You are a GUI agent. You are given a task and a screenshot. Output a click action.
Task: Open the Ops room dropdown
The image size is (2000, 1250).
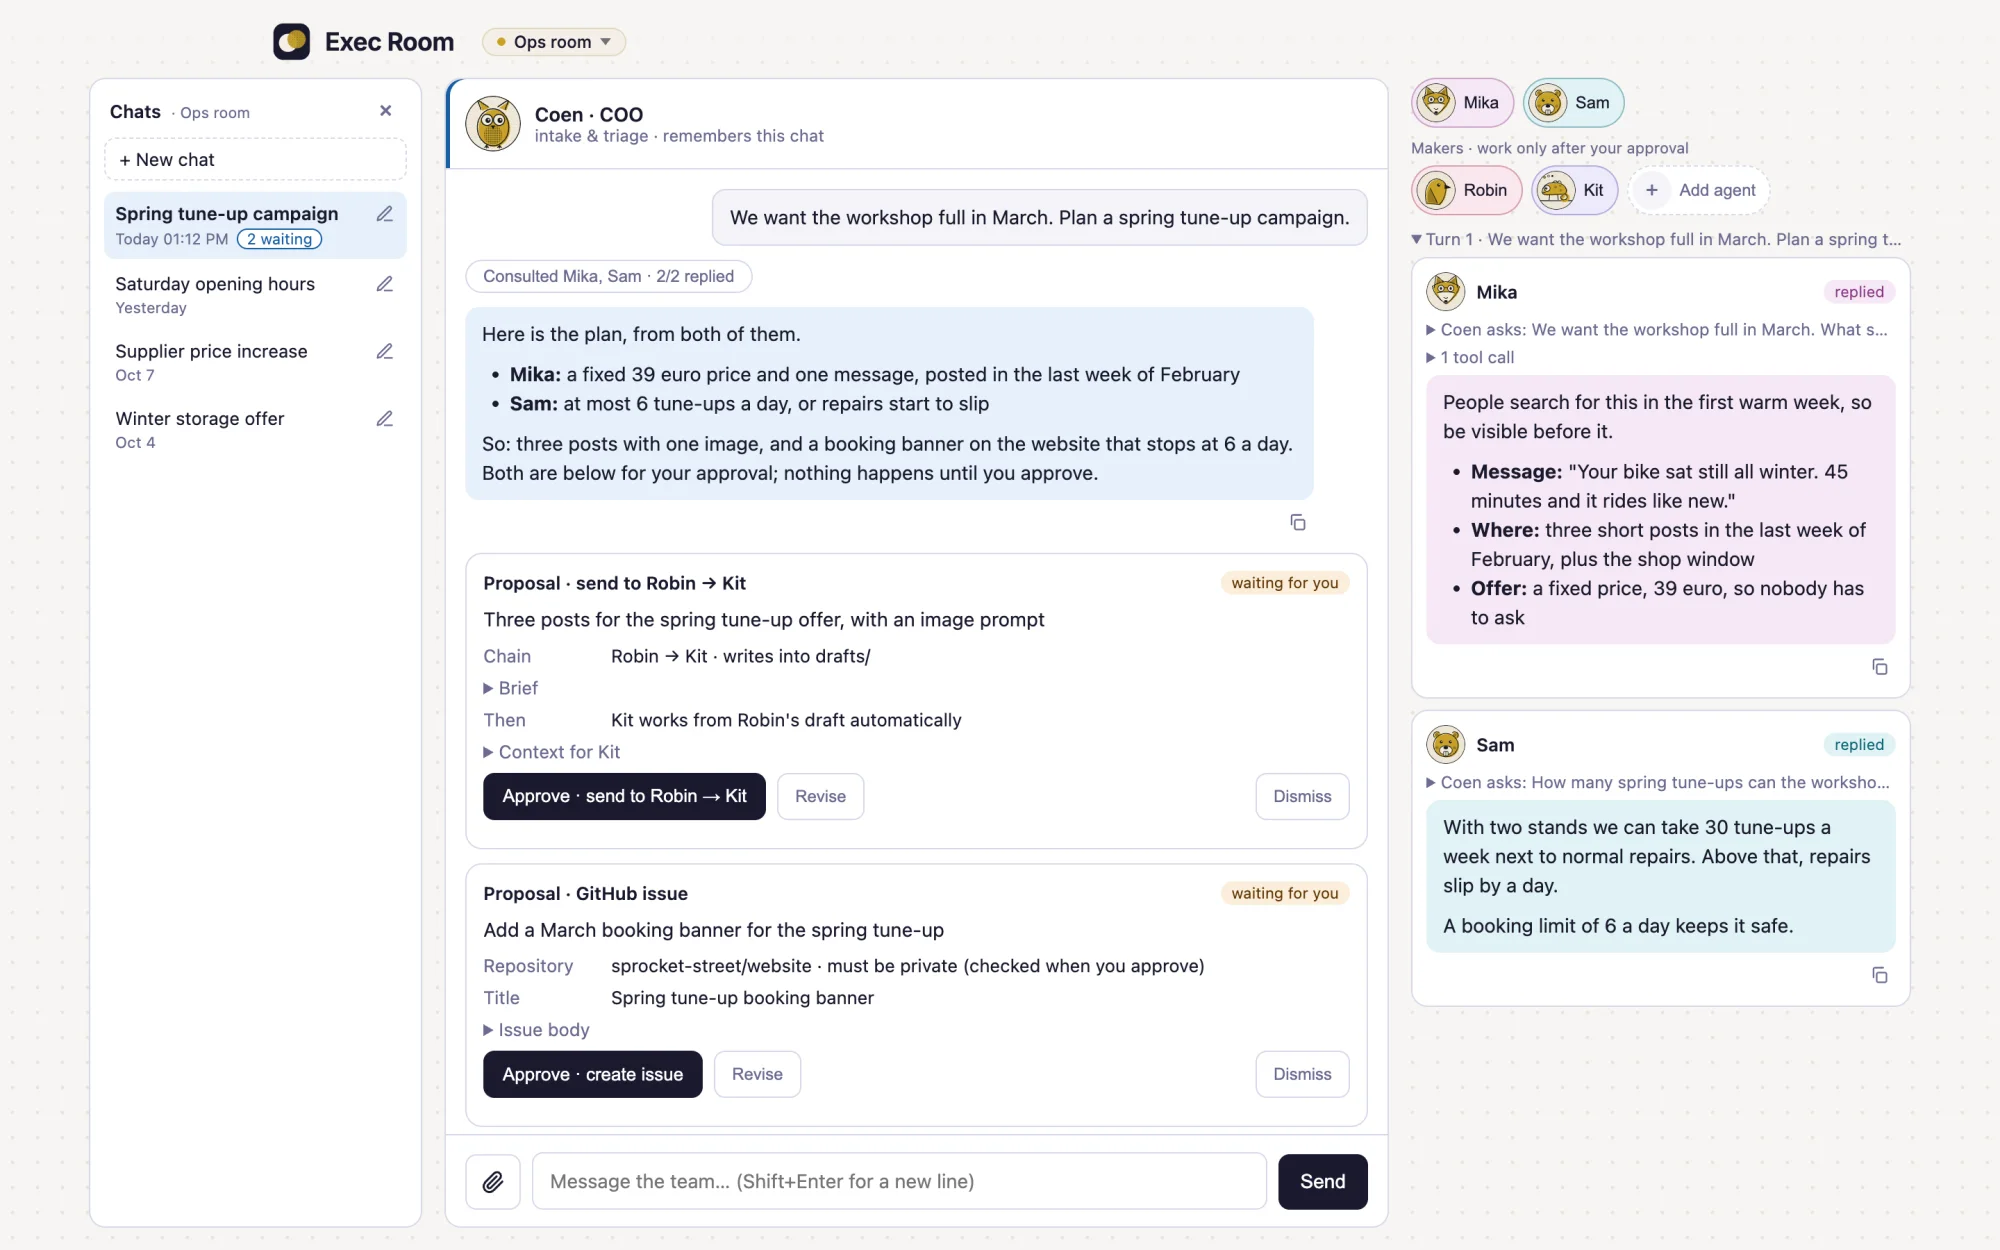click(554, 42)
